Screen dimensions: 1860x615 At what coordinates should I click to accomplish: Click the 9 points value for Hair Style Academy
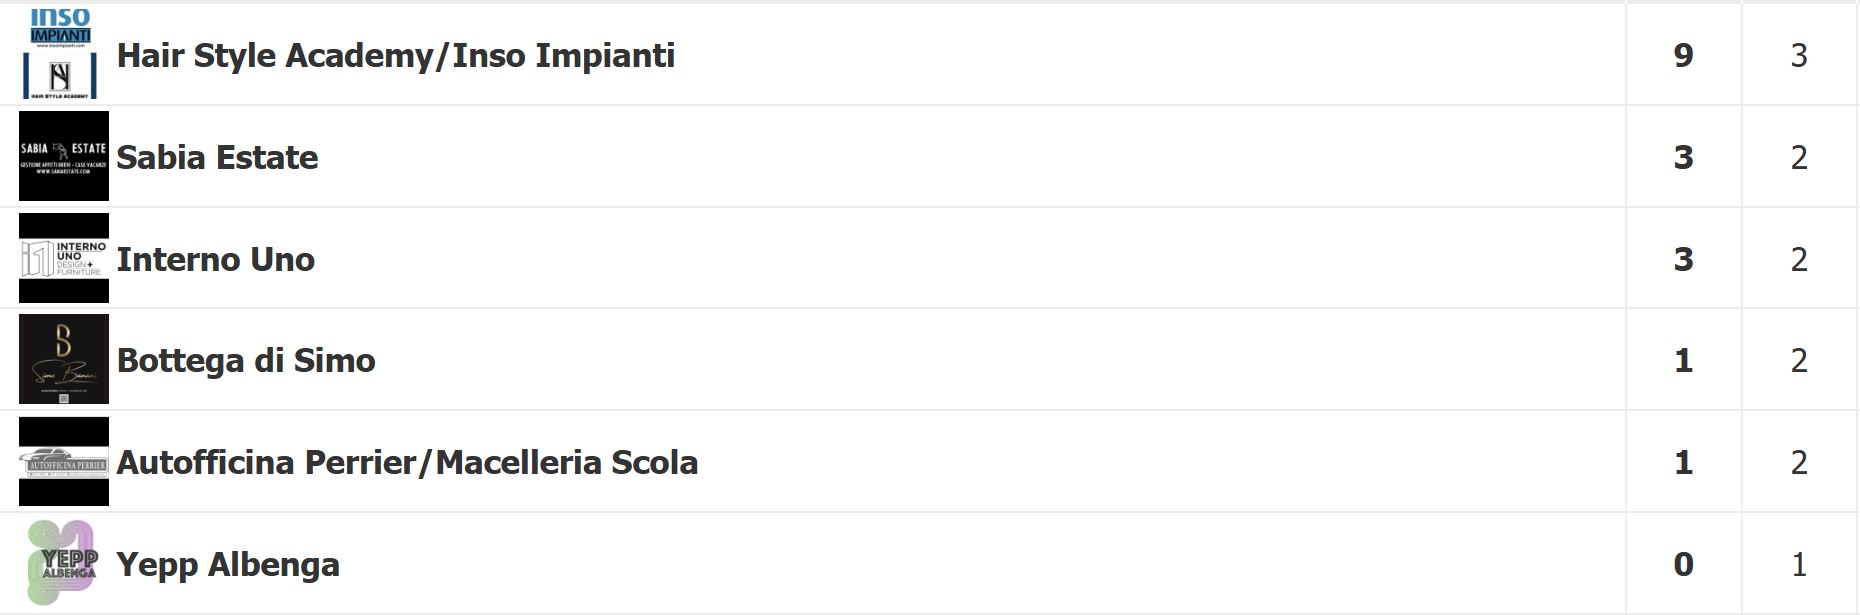[1684, 56]
